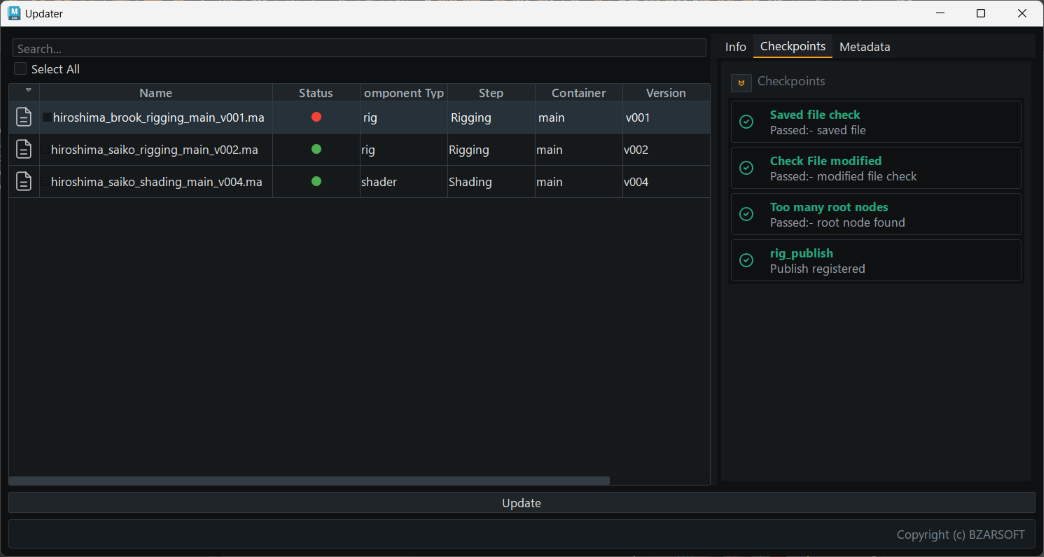Click the Shading step cell
1044x557 pixels.
click(x=491, y=182)
